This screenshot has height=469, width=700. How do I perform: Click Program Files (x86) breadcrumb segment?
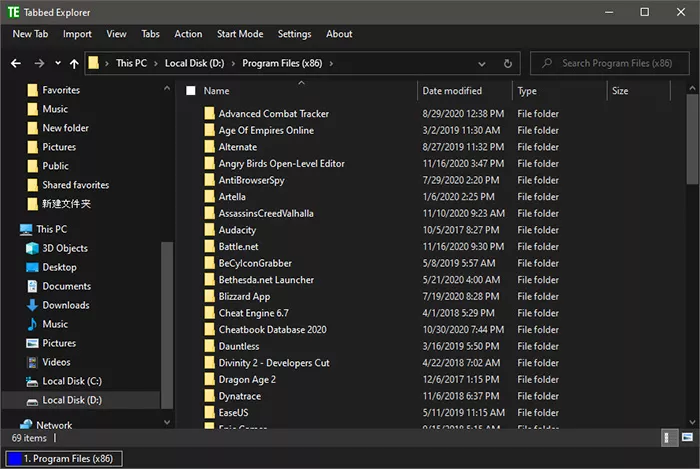pyautogui.click(x=282, y=63)
